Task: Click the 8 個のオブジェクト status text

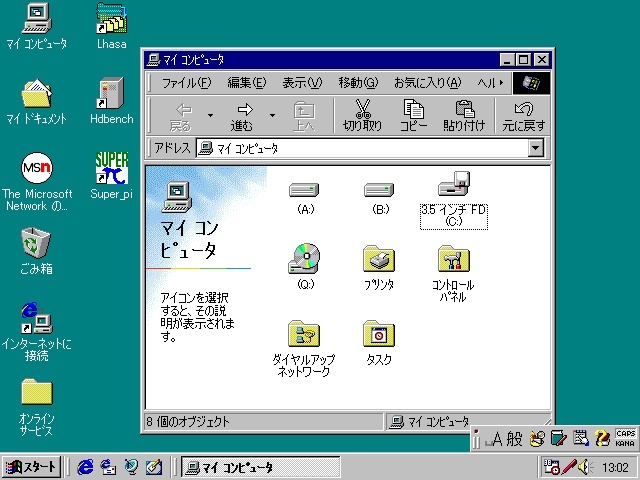Action: (x=188, y=422)
